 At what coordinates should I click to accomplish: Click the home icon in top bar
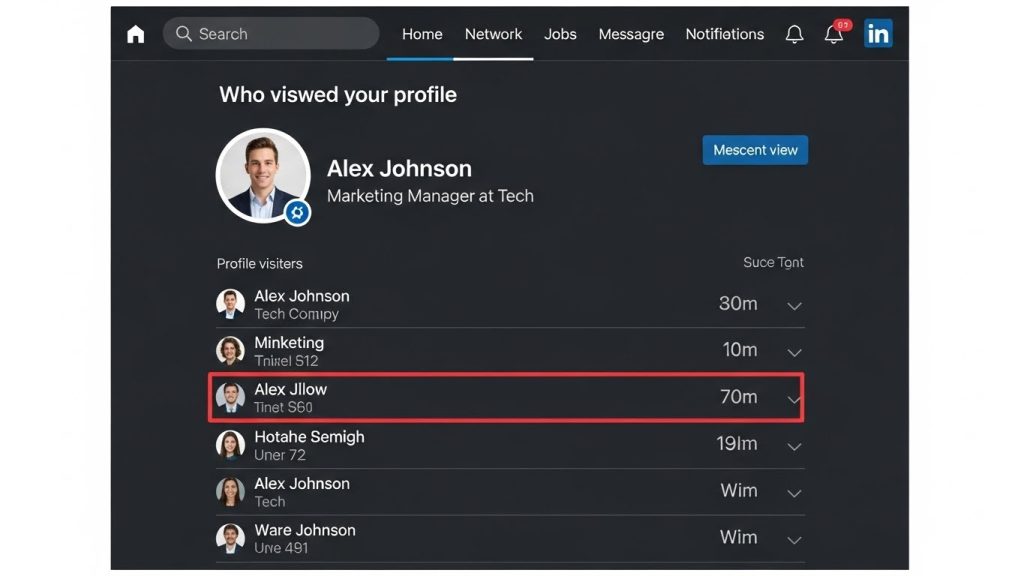coord(136,34)
